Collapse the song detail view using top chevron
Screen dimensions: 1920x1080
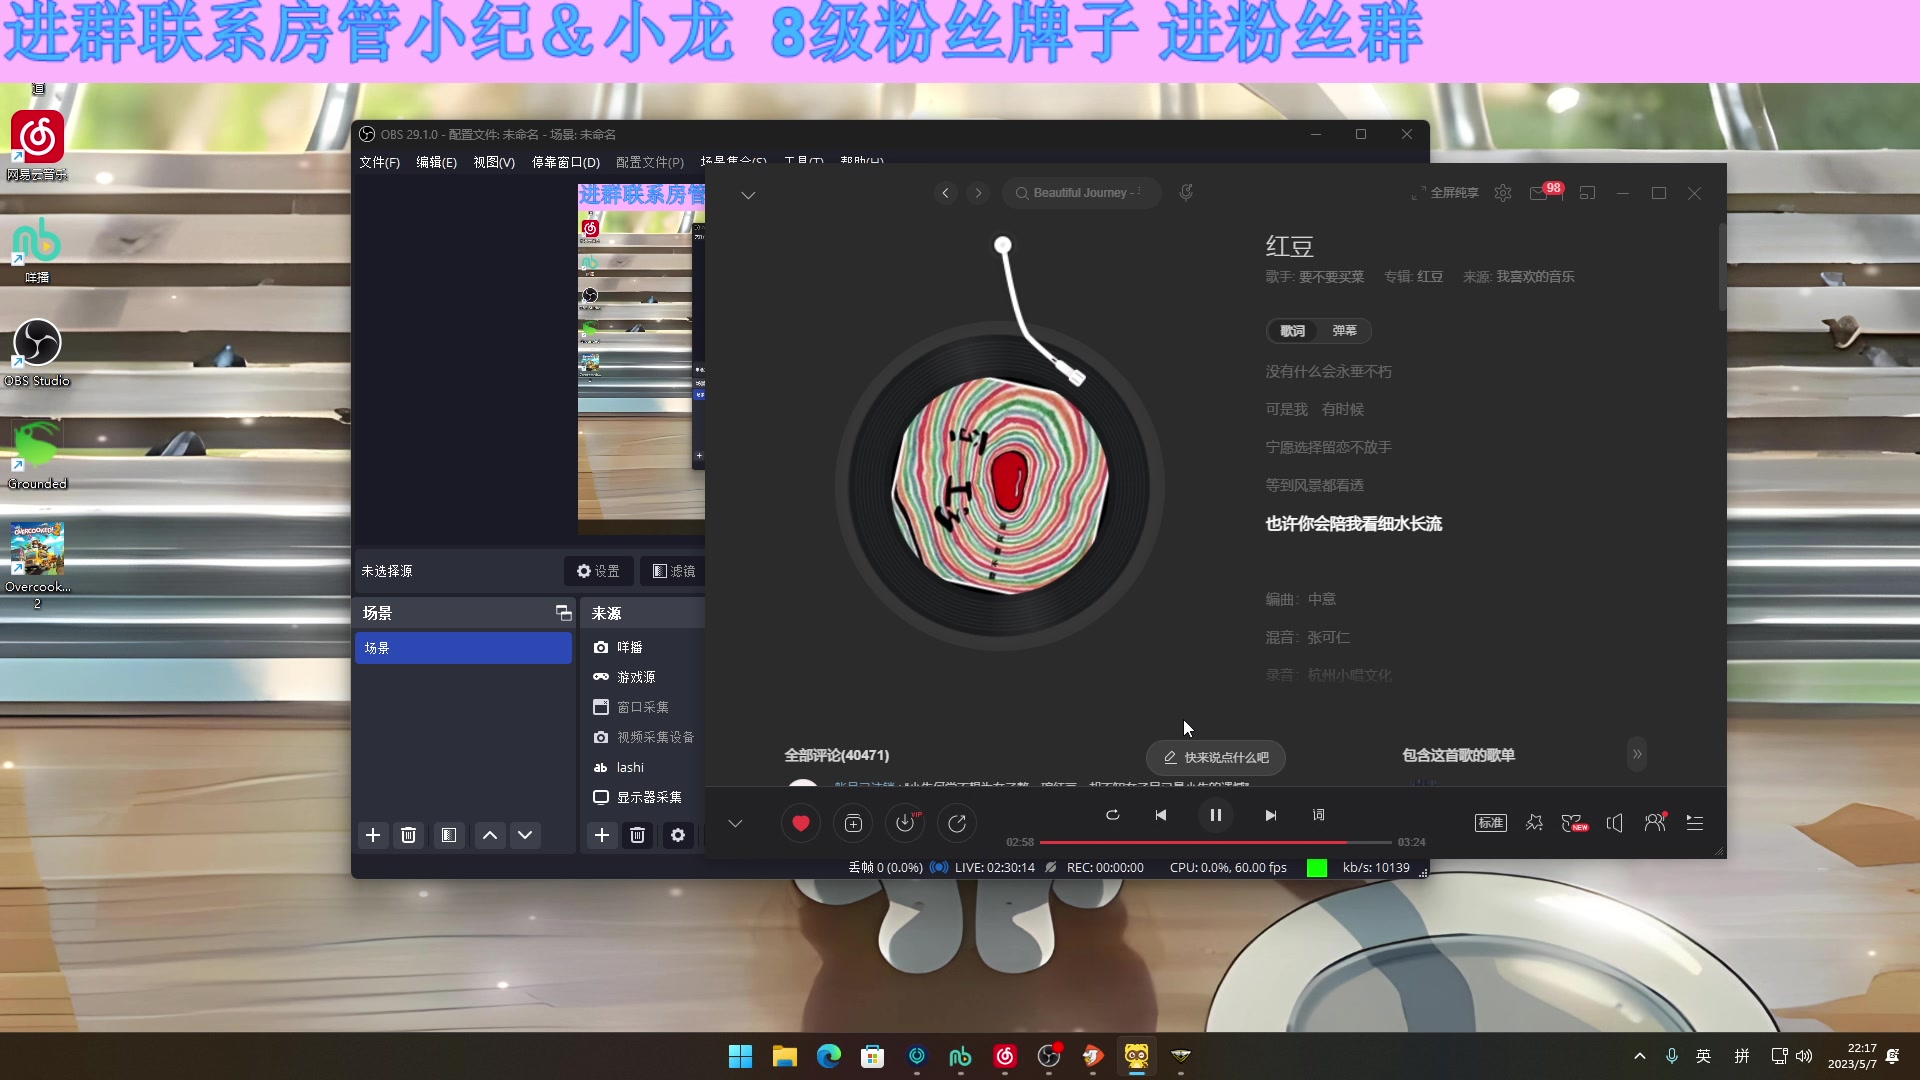click(x=748, y=195)
